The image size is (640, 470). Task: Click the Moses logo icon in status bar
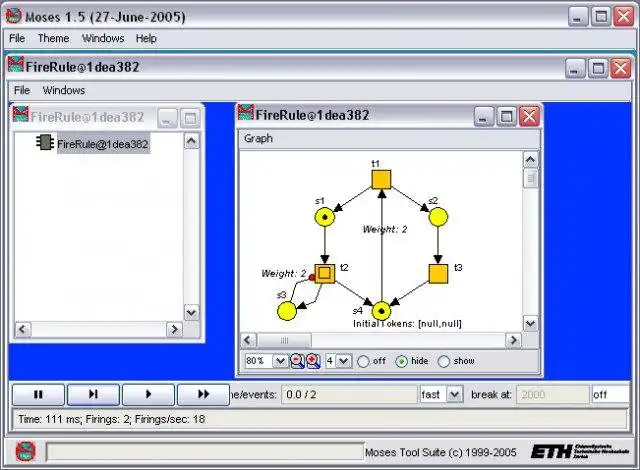26,452
